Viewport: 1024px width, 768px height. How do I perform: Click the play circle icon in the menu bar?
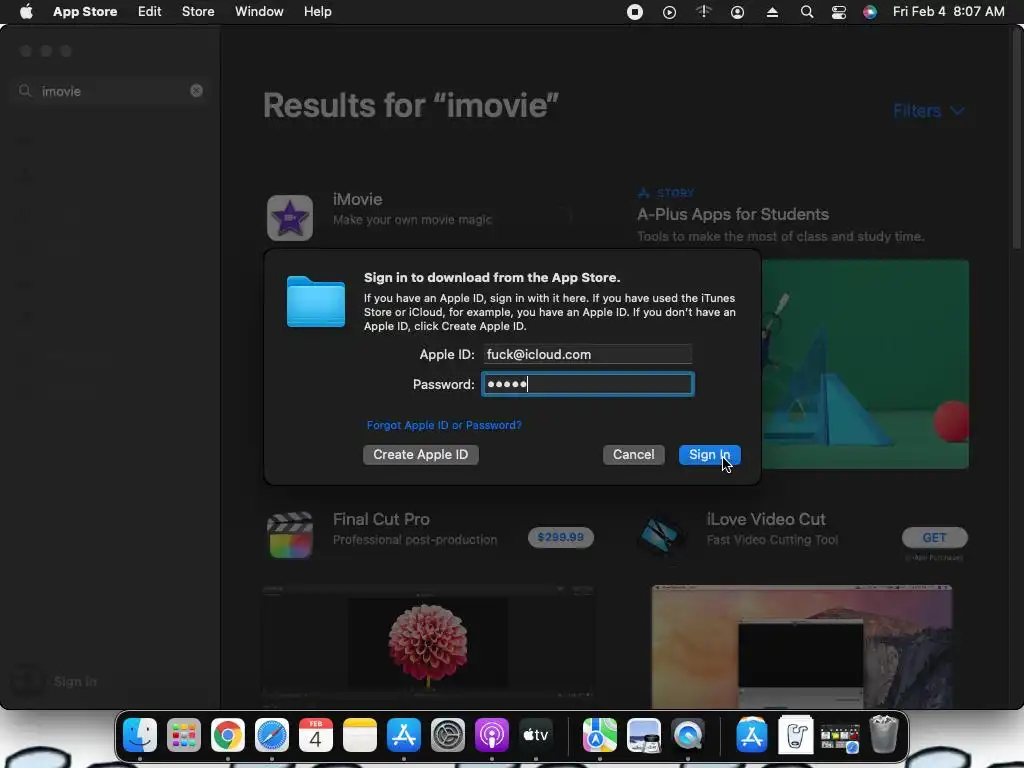(x=669, y=12)
